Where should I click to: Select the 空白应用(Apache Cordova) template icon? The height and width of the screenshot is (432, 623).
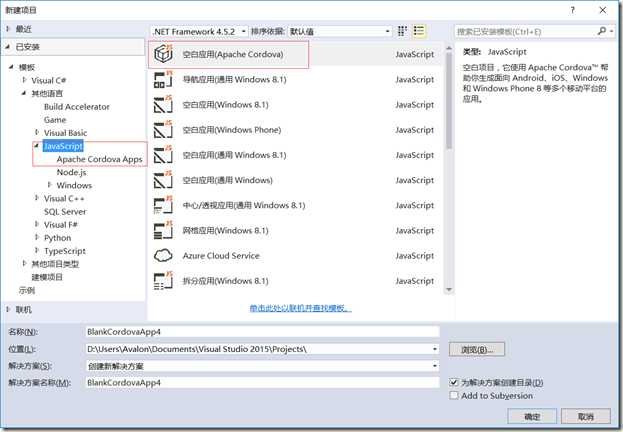163,54
